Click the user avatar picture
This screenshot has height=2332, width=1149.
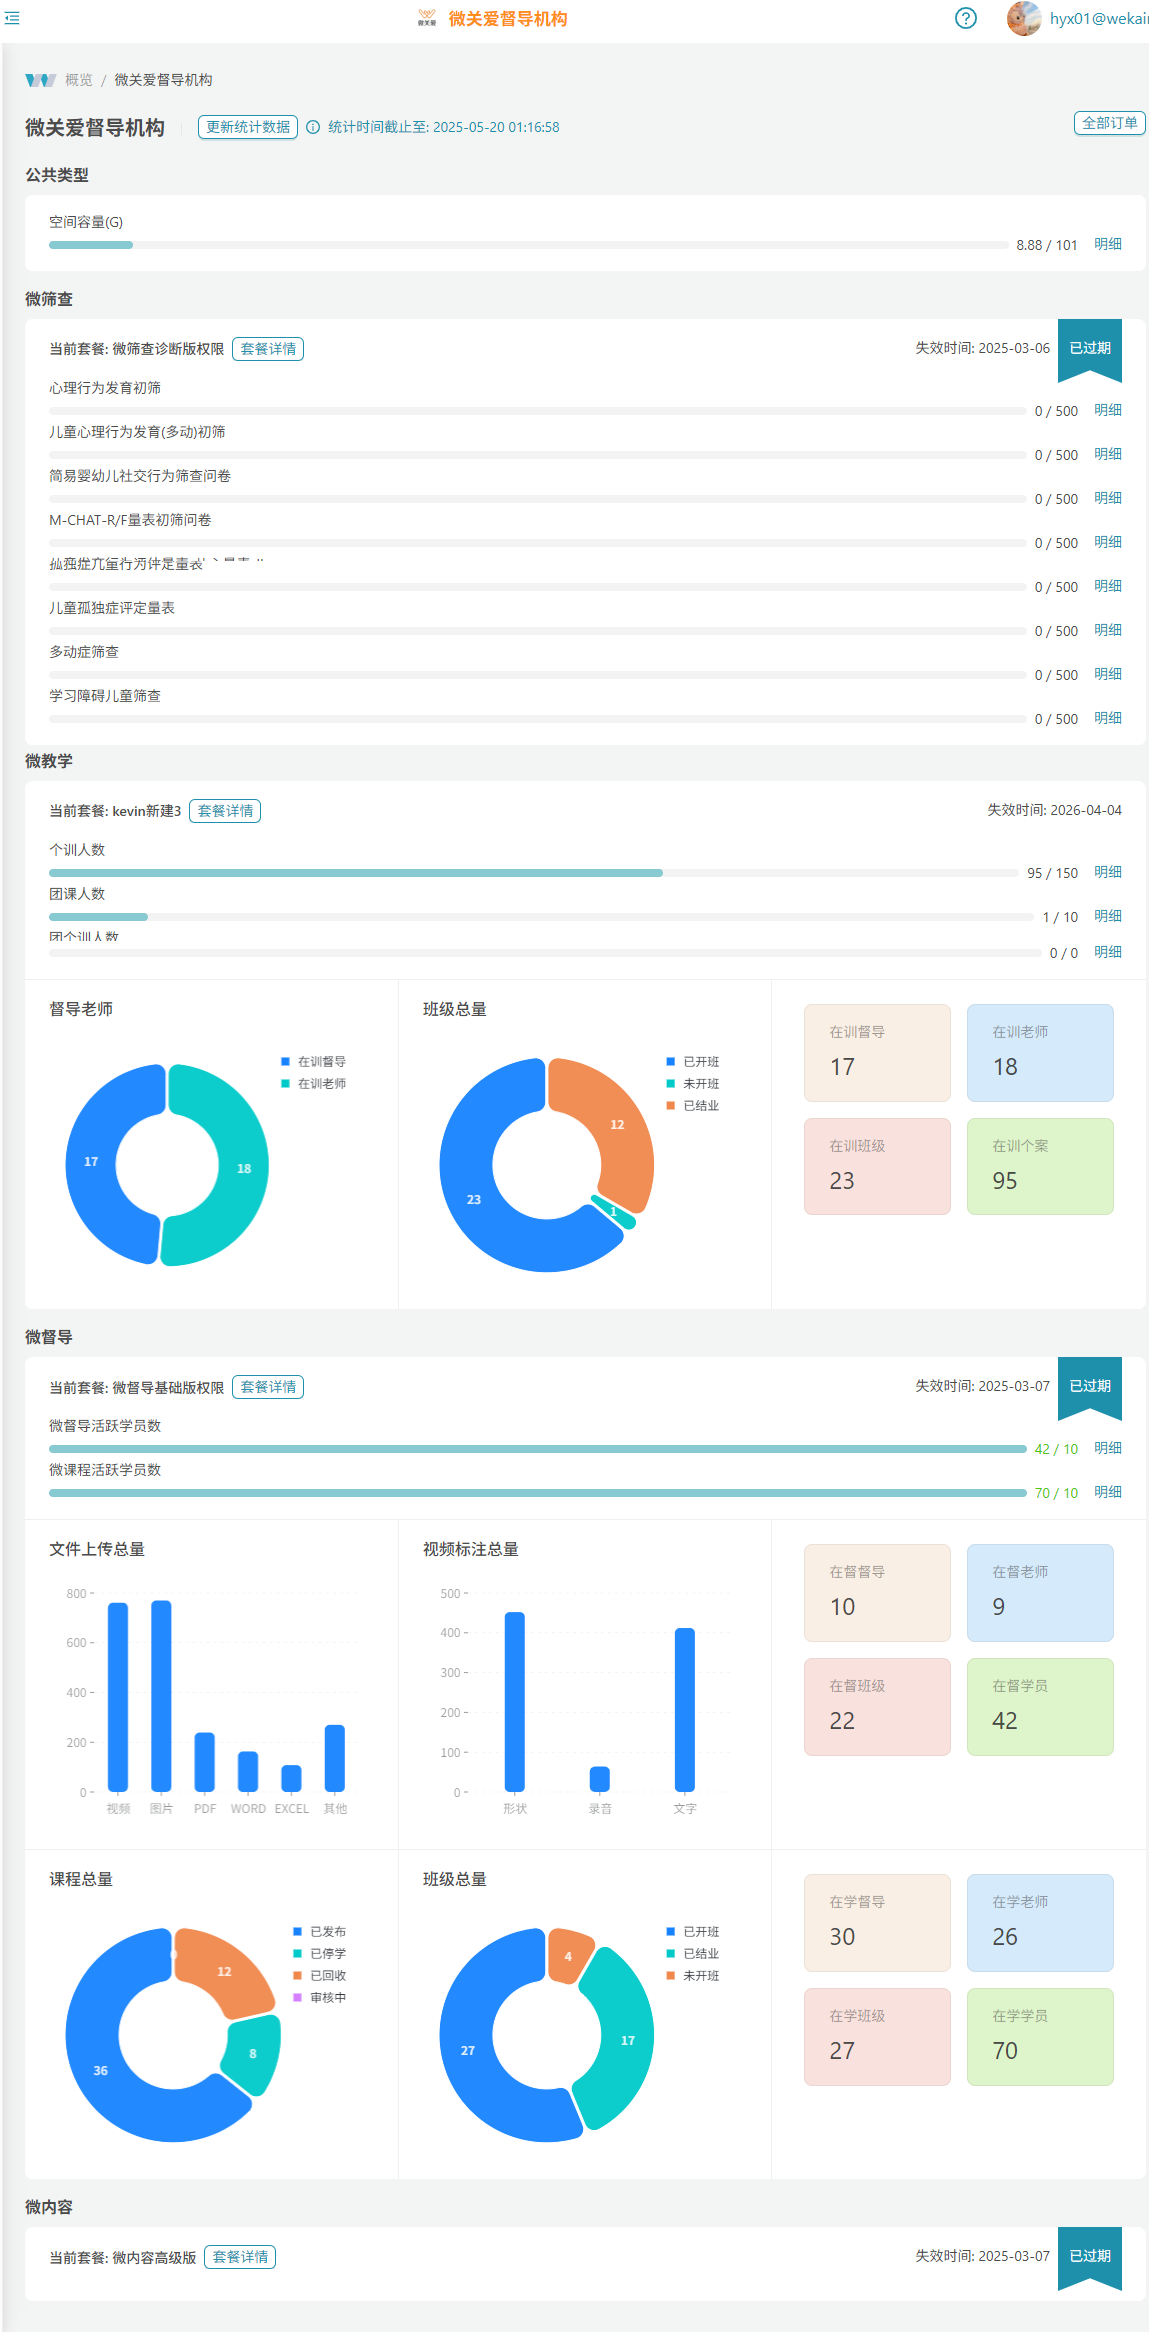pyautogui.click(x=1023, y=18)
